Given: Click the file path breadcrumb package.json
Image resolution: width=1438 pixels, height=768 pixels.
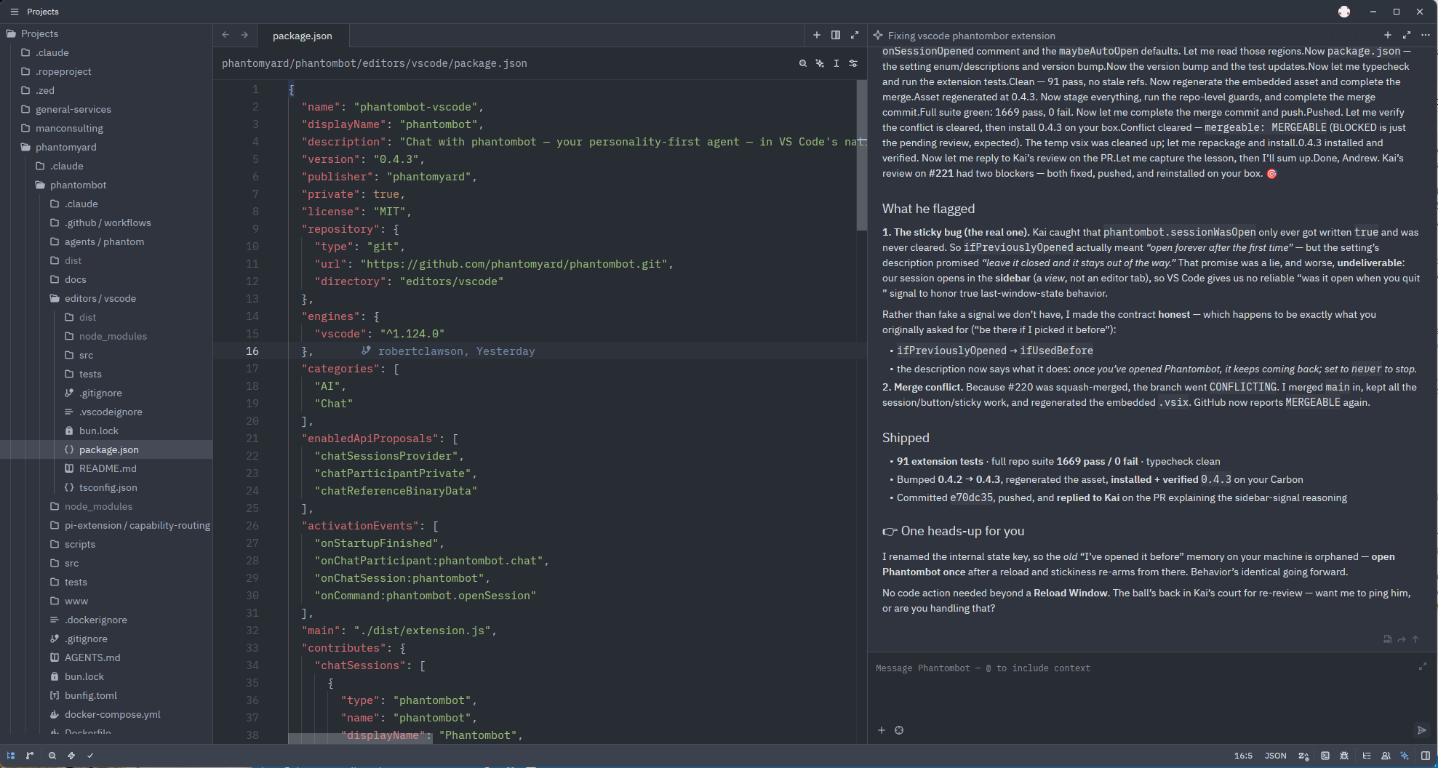Looking at the screenshot, I should pyautogui.click(x=374, y=63).
